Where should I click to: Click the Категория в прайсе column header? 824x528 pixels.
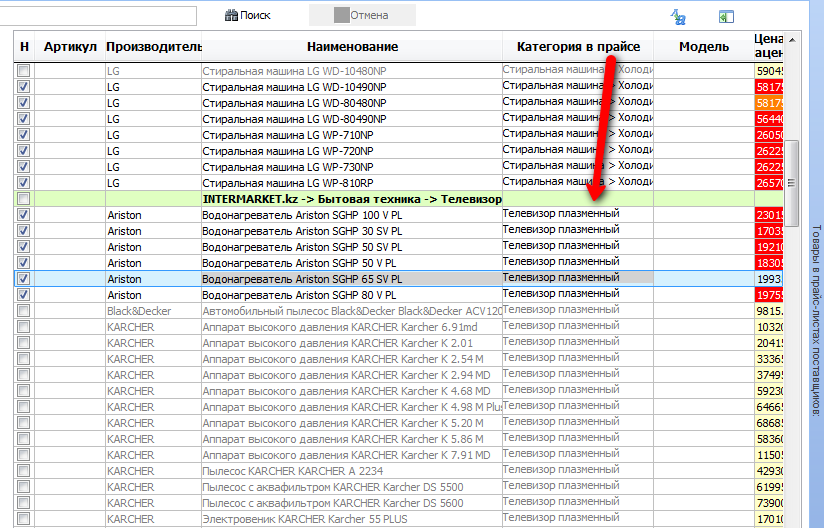pyautogui.click(x=578, y=47)
